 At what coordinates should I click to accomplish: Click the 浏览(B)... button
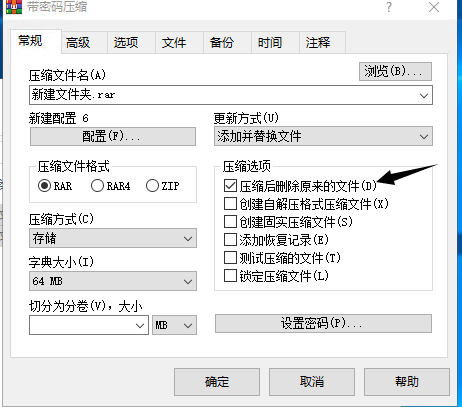395,71
